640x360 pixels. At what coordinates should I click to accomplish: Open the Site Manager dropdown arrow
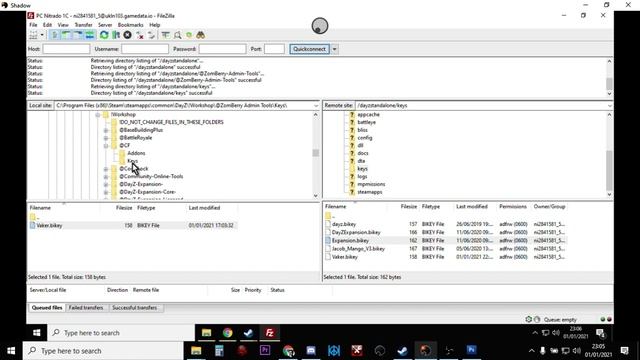pyautogui.click(x=42, y=35)
